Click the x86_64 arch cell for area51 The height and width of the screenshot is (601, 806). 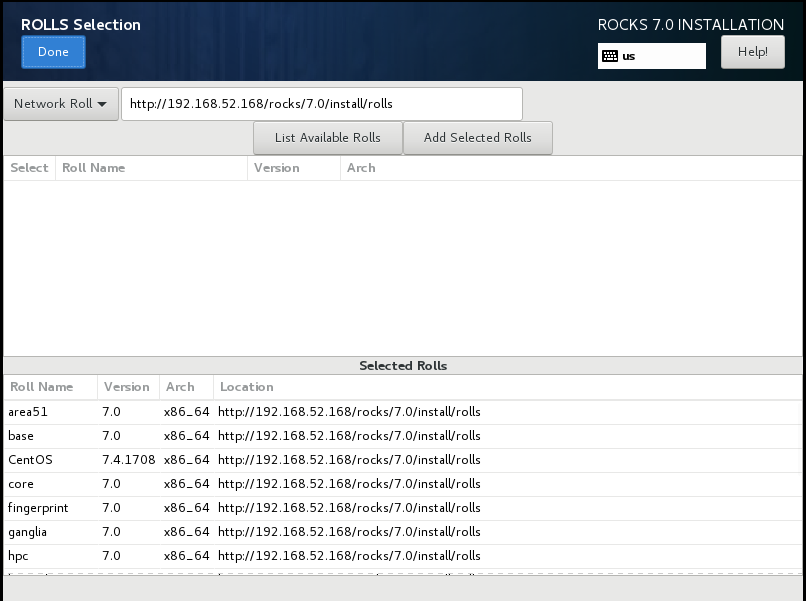pos(187,412)
